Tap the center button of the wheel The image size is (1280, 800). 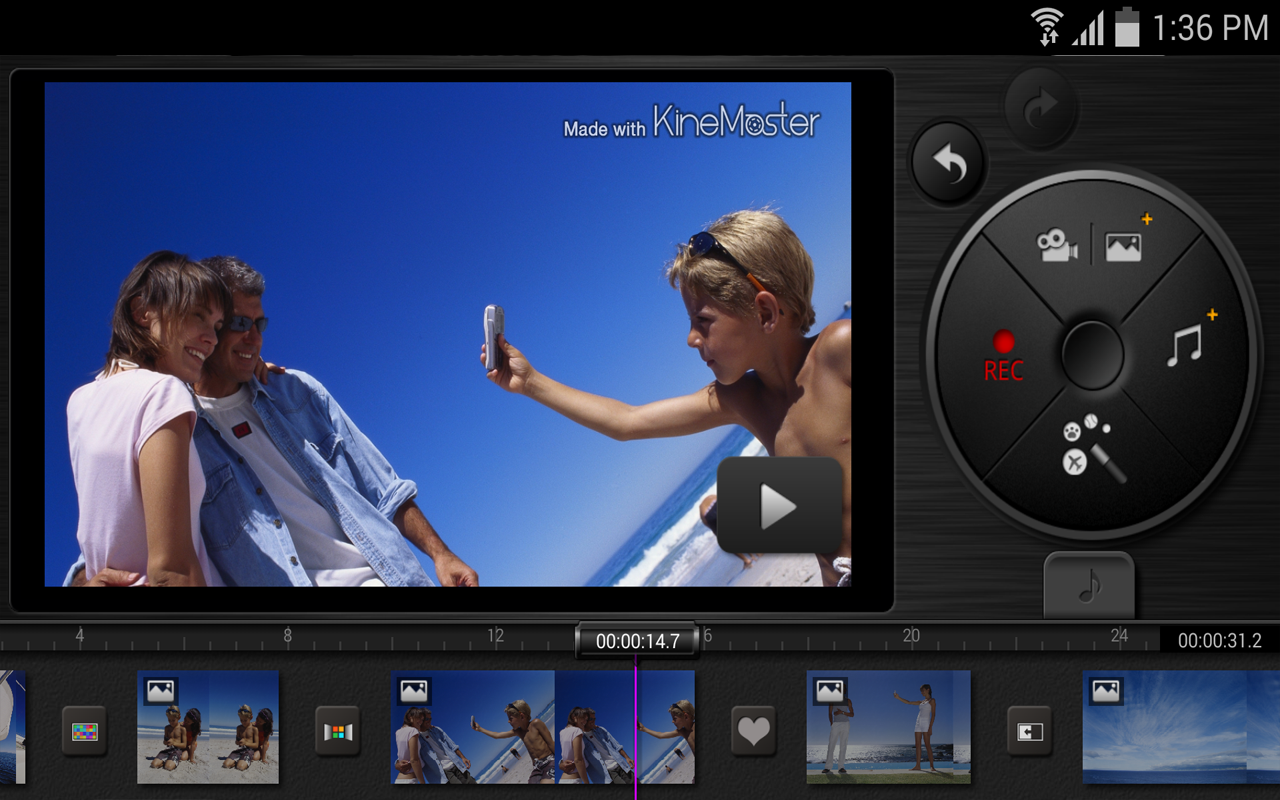[x=1093, y=355]
